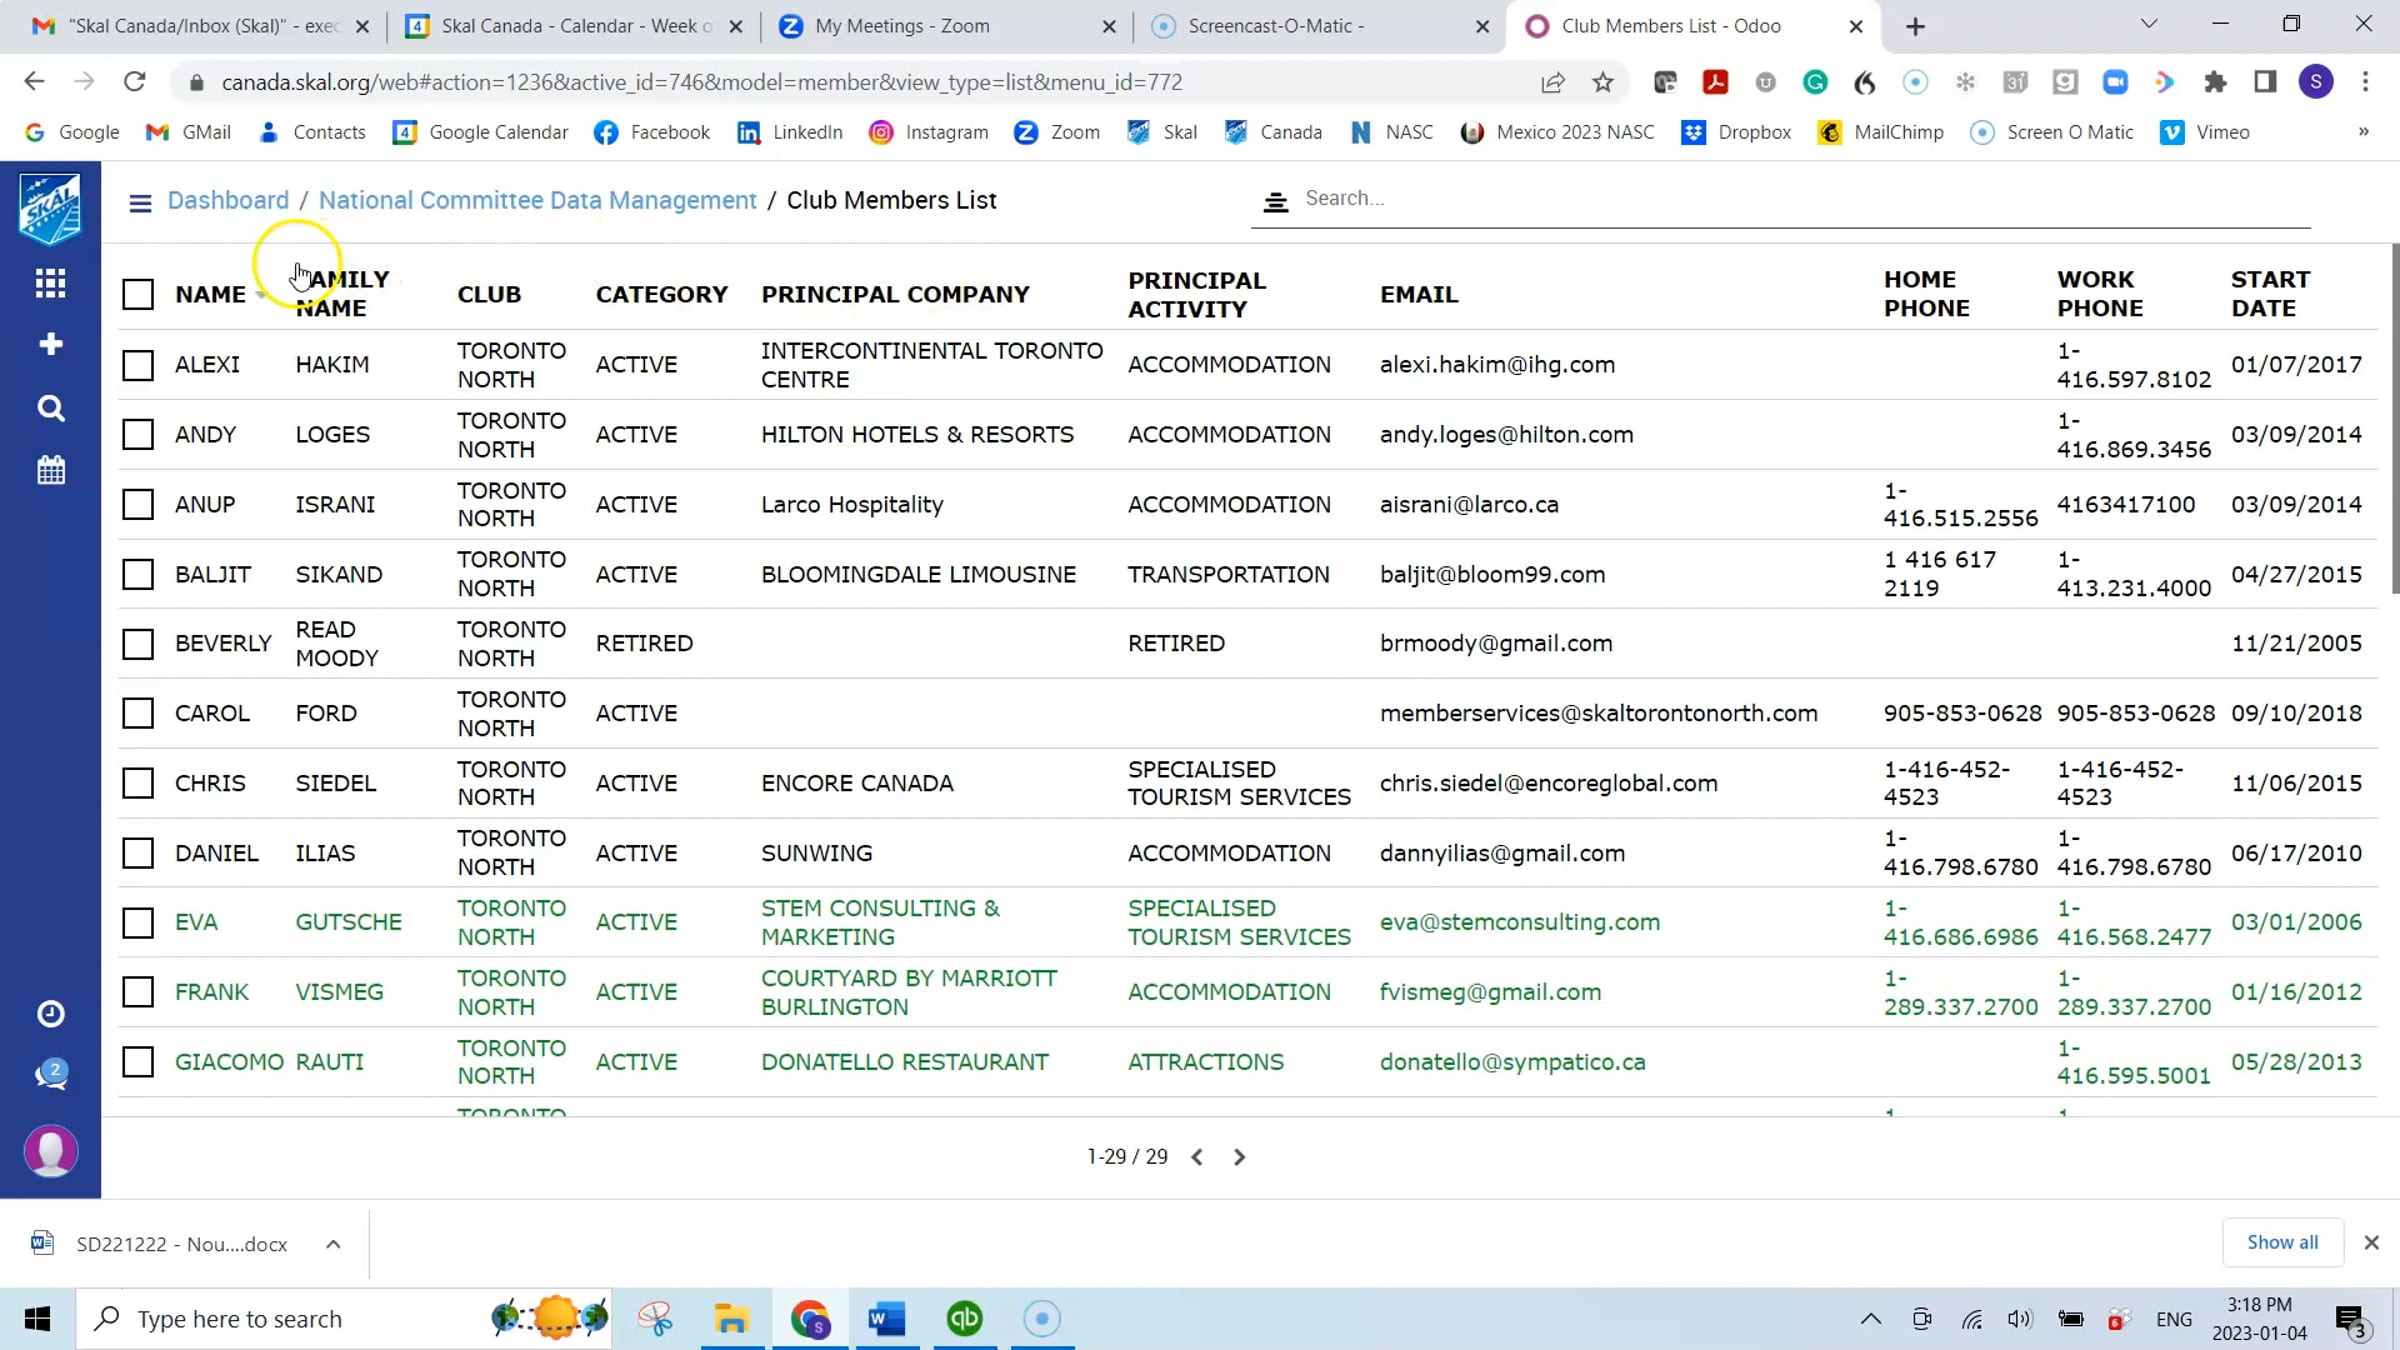Click the Skal logo in the sidebar
Screen dimensions: 2400x1350
tap(50, 208)
